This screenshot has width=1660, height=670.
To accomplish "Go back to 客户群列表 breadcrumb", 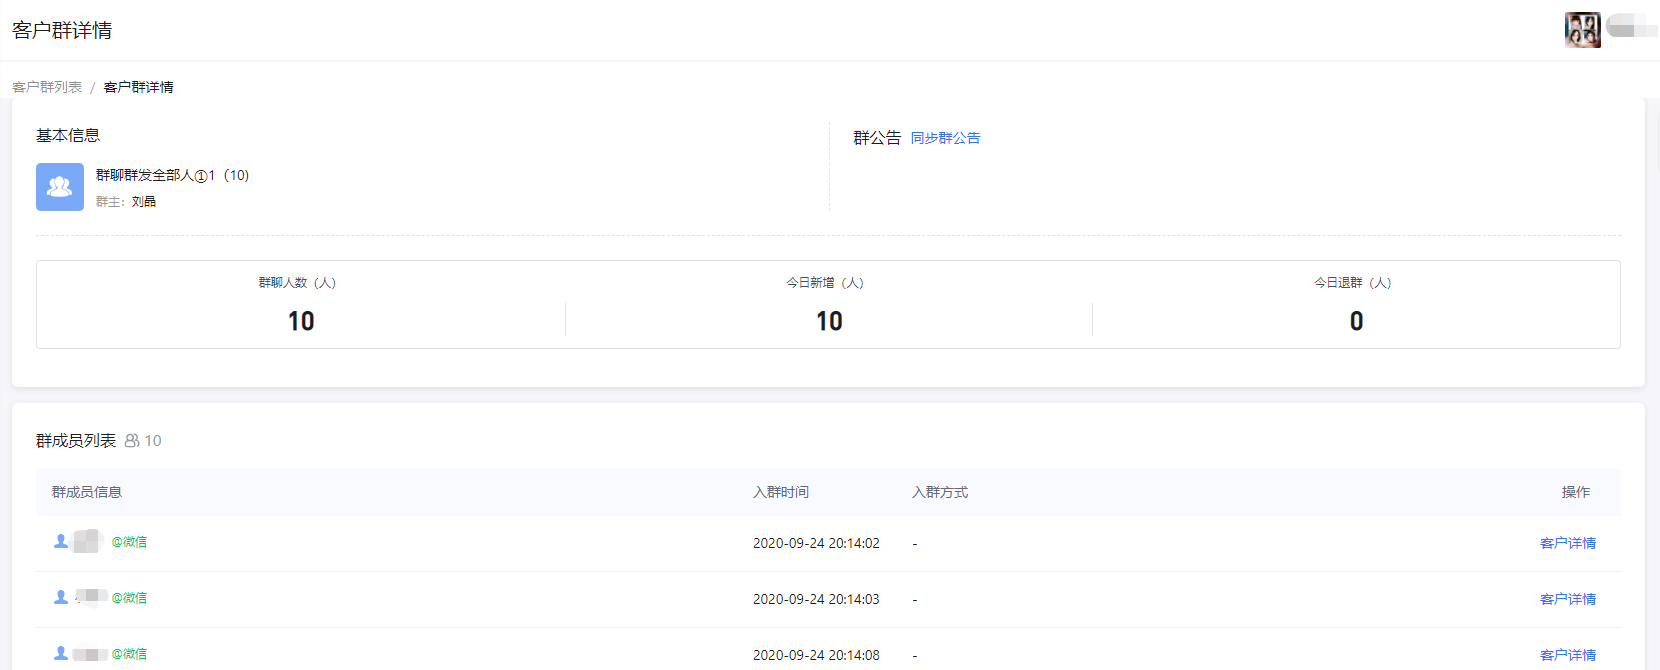I will point(47,87).
